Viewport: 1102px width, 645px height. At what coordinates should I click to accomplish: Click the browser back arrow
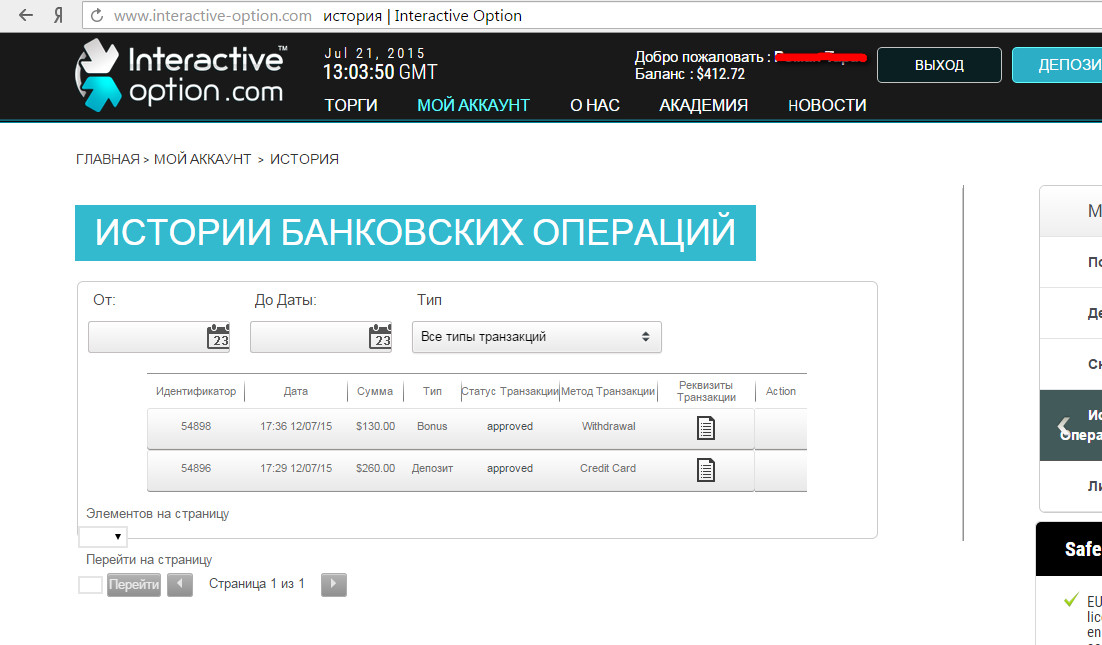point(26,15)
